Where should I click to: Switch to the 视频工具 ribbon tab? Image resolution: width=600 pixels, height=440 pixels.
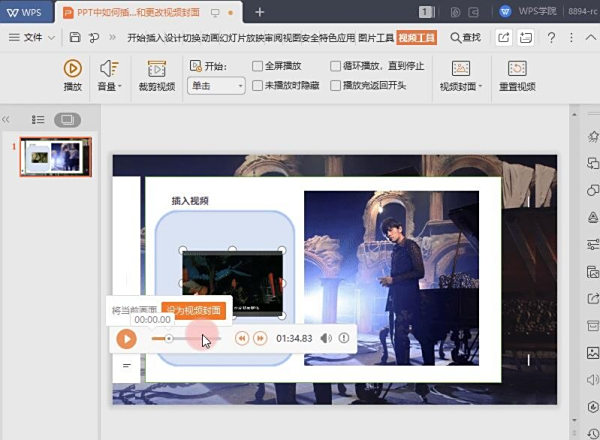click(x=416, y=37)
